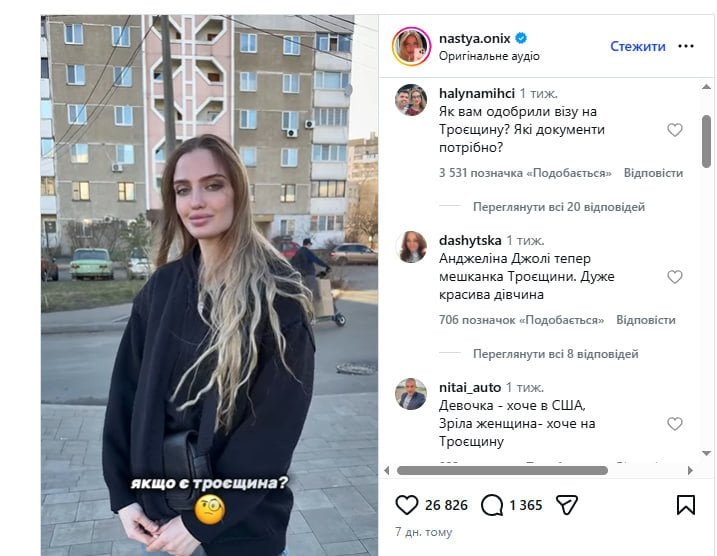The image size is (717, 556).
Task: Like dashytska's comment with heart
Action: point(674,277)
